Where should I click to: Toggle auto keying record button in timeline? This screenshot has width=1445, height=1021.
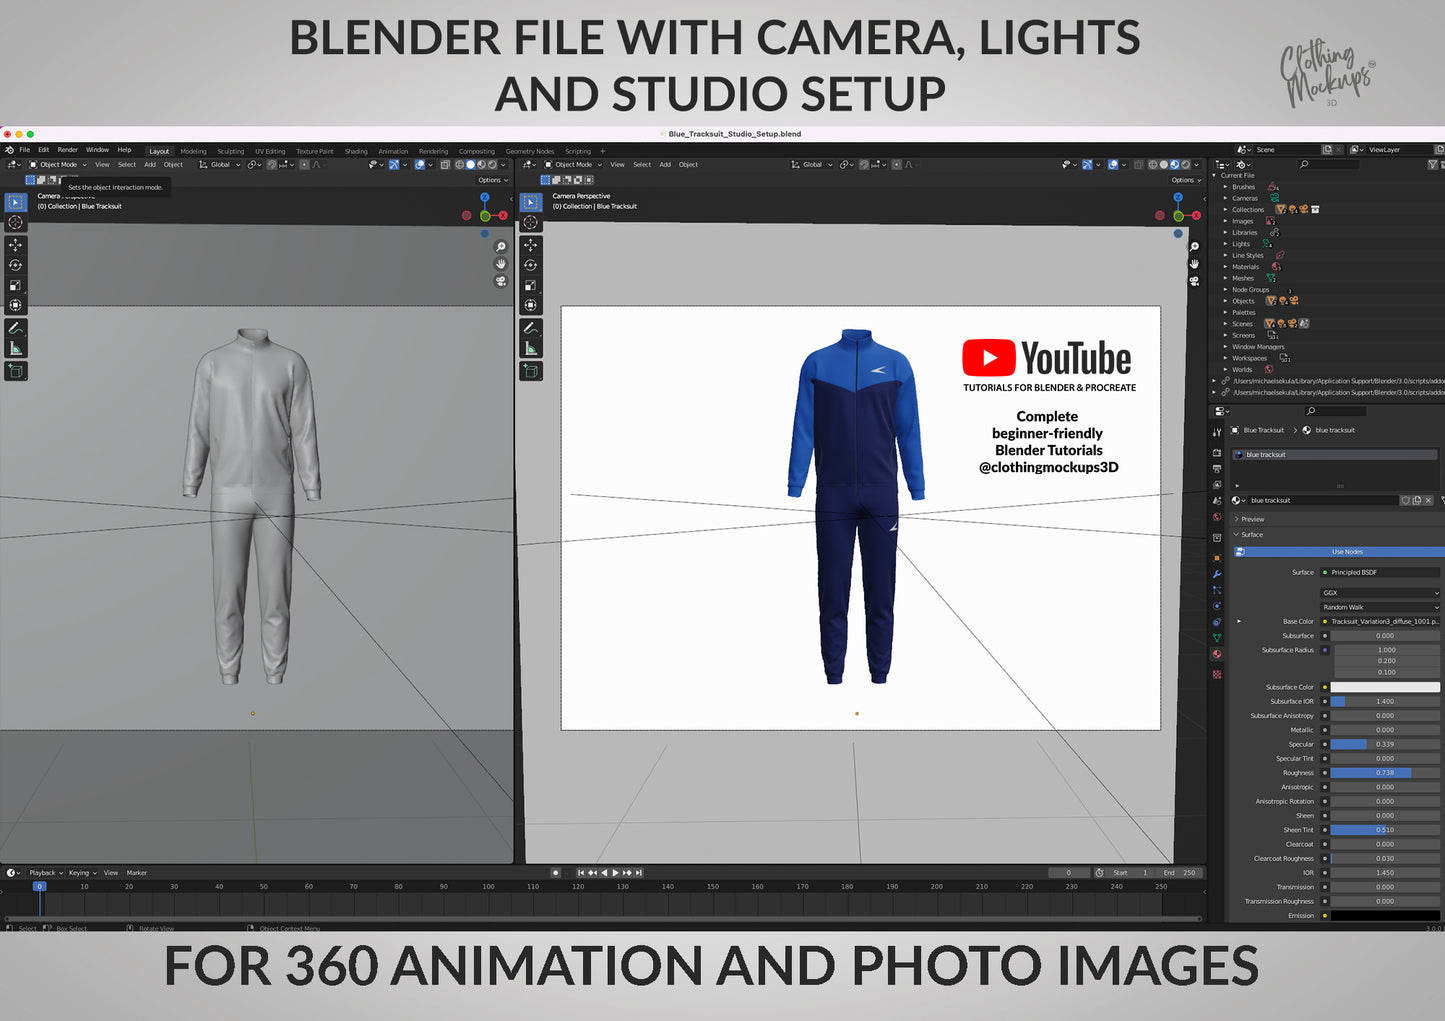pos(556,873)
